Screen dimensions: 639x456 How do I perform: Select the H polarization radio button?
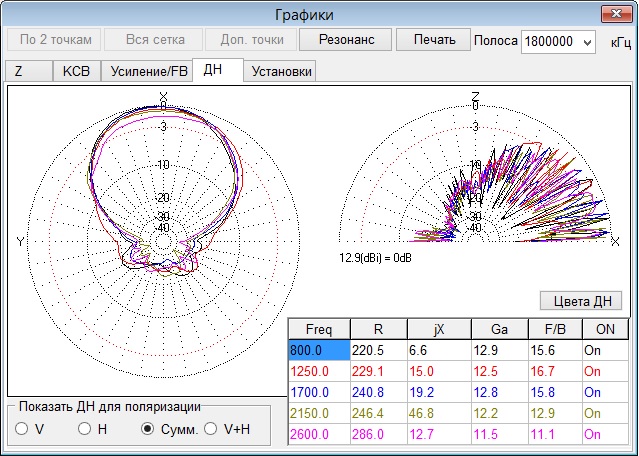click(x=86, y=429)
